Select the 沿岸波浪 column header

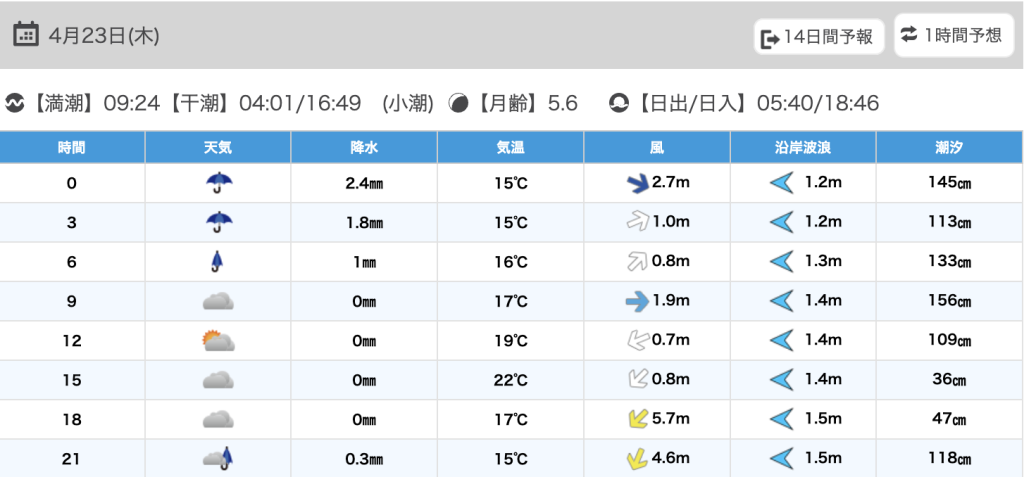click(x=803, y=147)
